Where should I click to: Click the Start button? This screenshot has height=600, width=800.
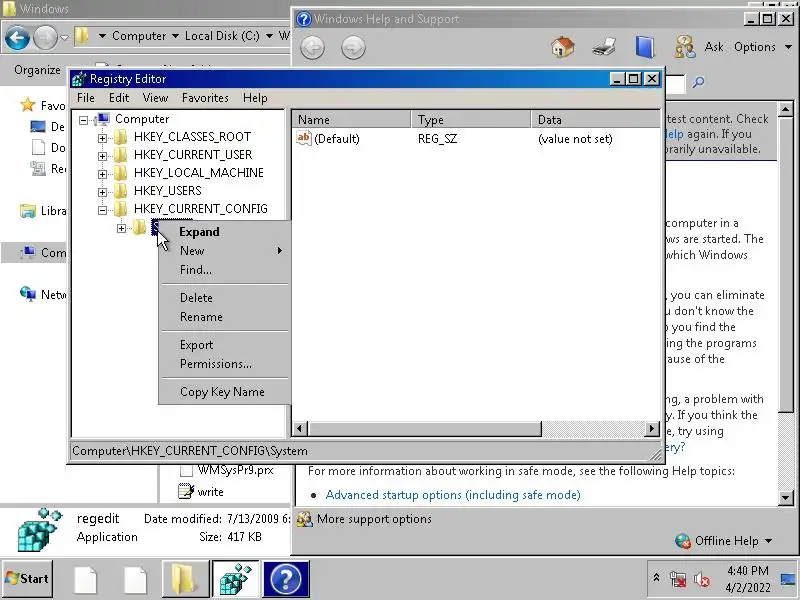pos(27,579)
